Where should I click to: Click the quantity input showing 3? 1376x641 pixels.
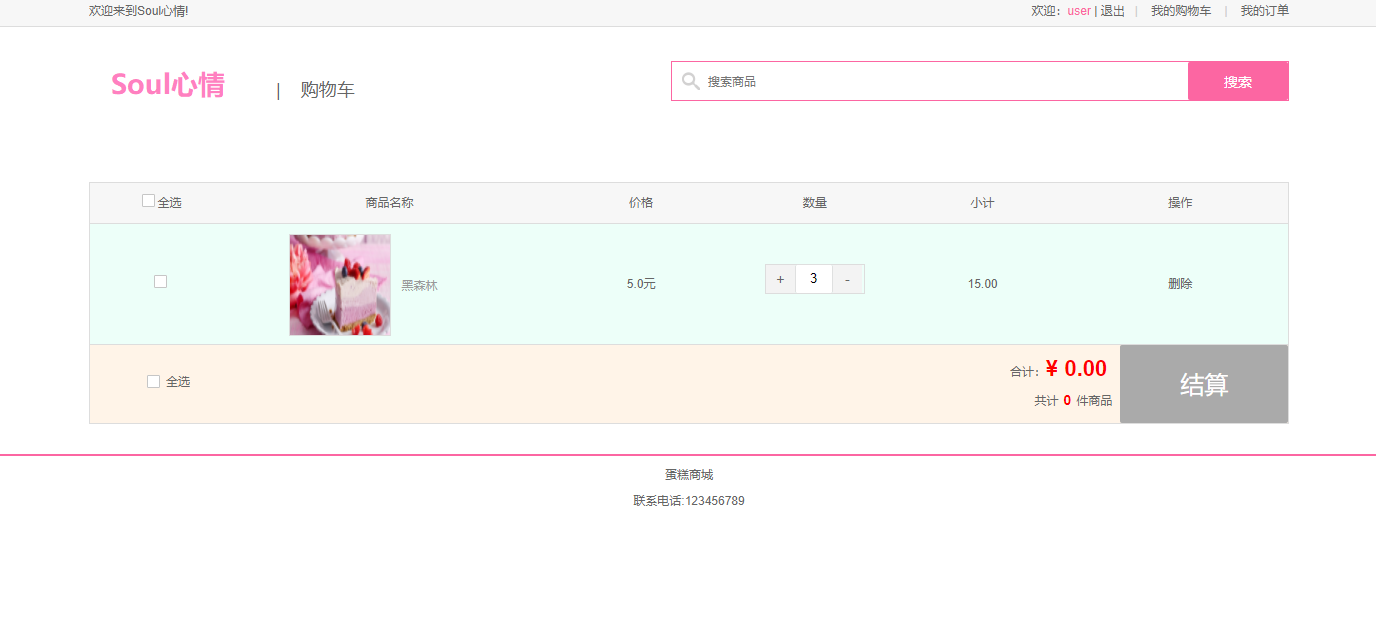coord(813,279)
